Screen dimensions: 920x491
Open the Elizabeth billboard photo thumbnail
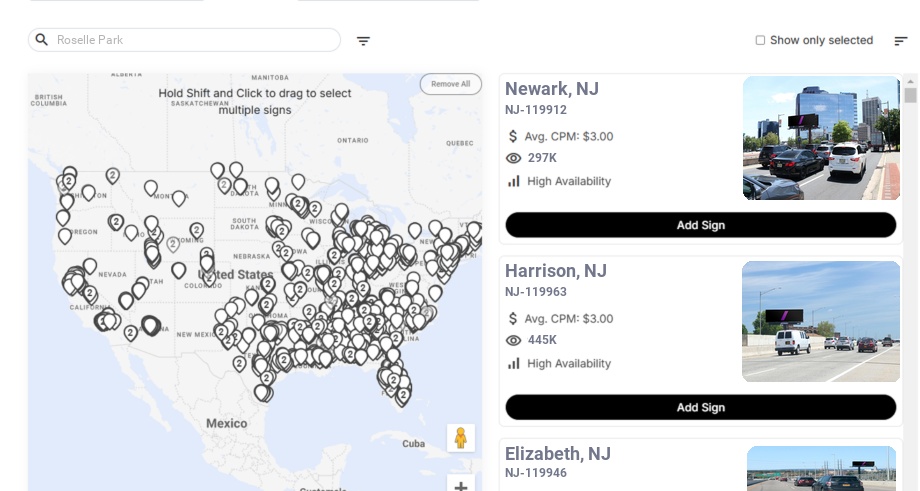click(x=821, y=469)
